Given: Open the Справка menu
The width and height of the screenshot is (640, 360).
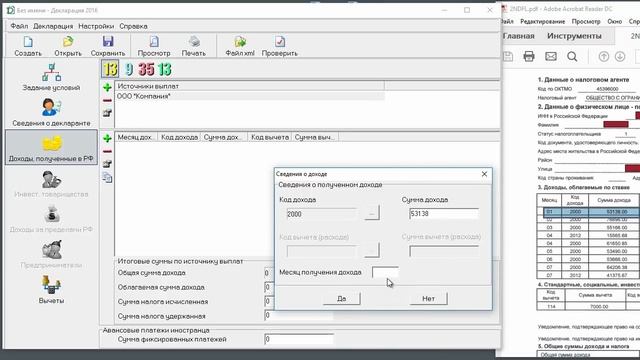Looking at the screenshot, I should 133,26.
